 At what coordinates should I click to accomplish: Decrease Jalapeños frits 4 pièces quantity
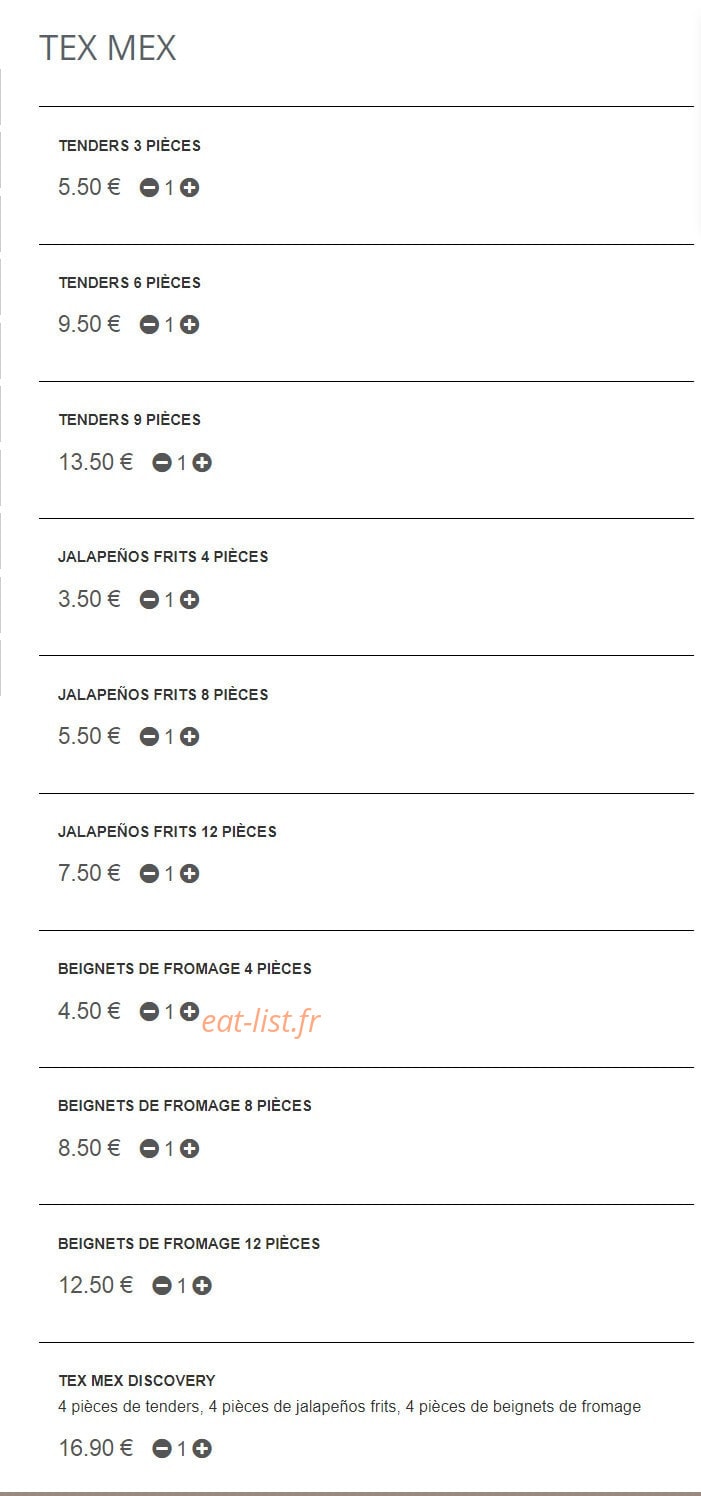click(x=149, y=600)
